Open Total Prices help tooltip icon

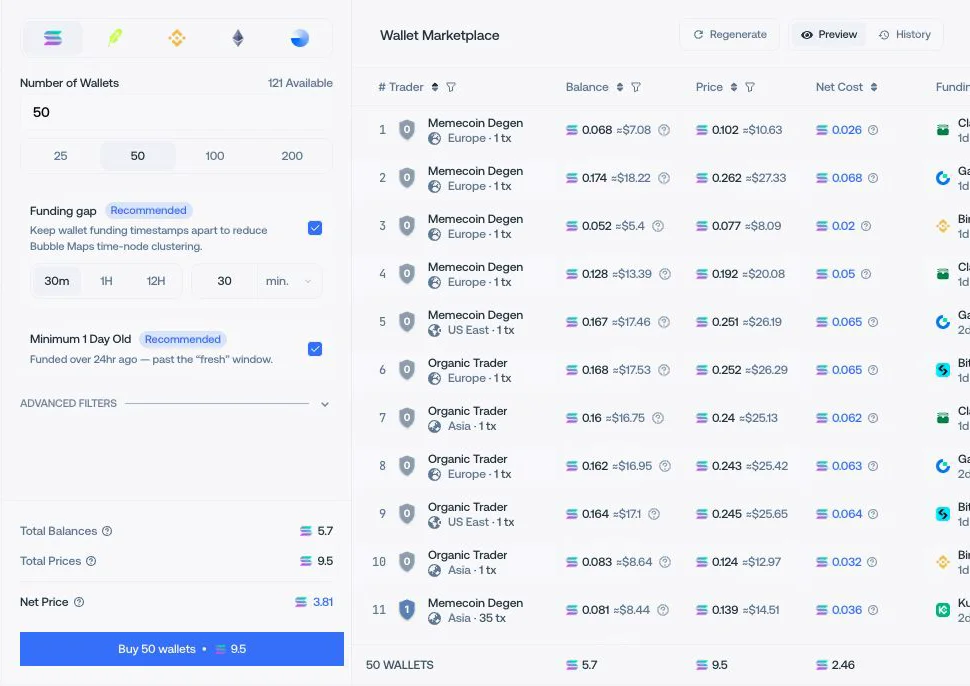point(91,561)
